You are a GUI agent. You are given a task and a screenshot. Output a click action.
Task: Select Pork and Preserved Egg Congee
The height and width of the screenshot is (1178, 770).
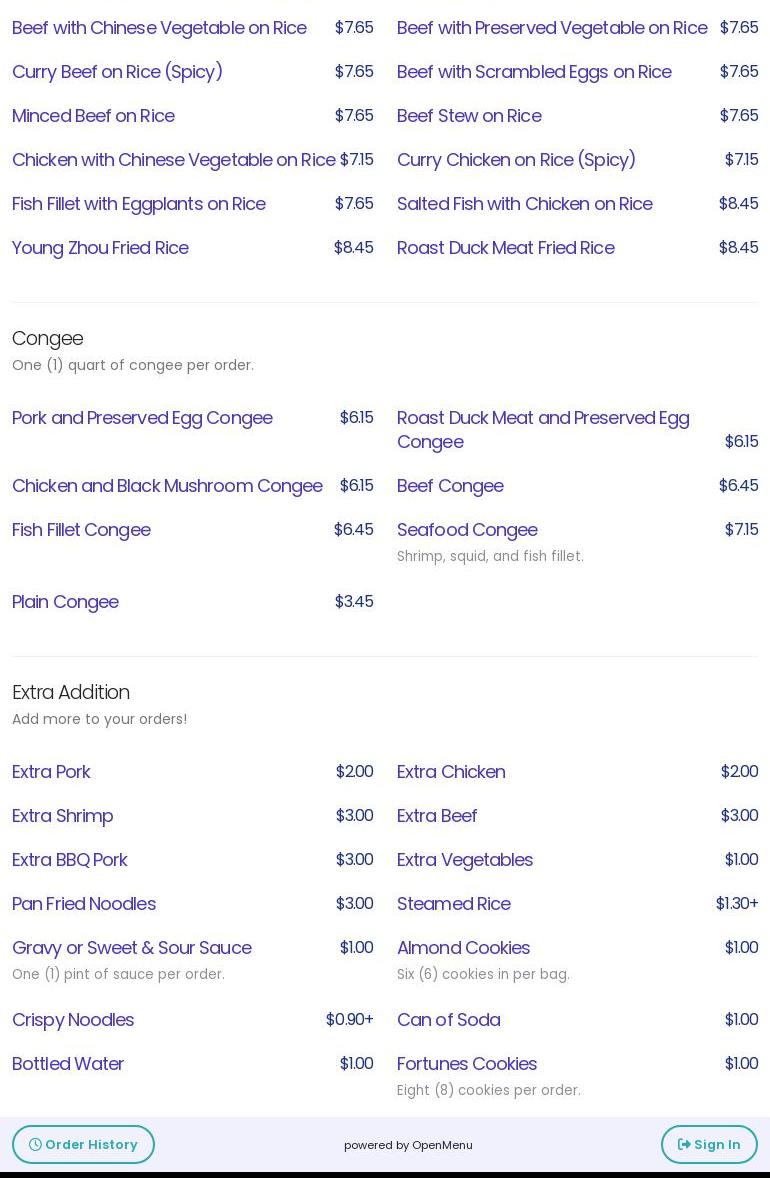142,417
